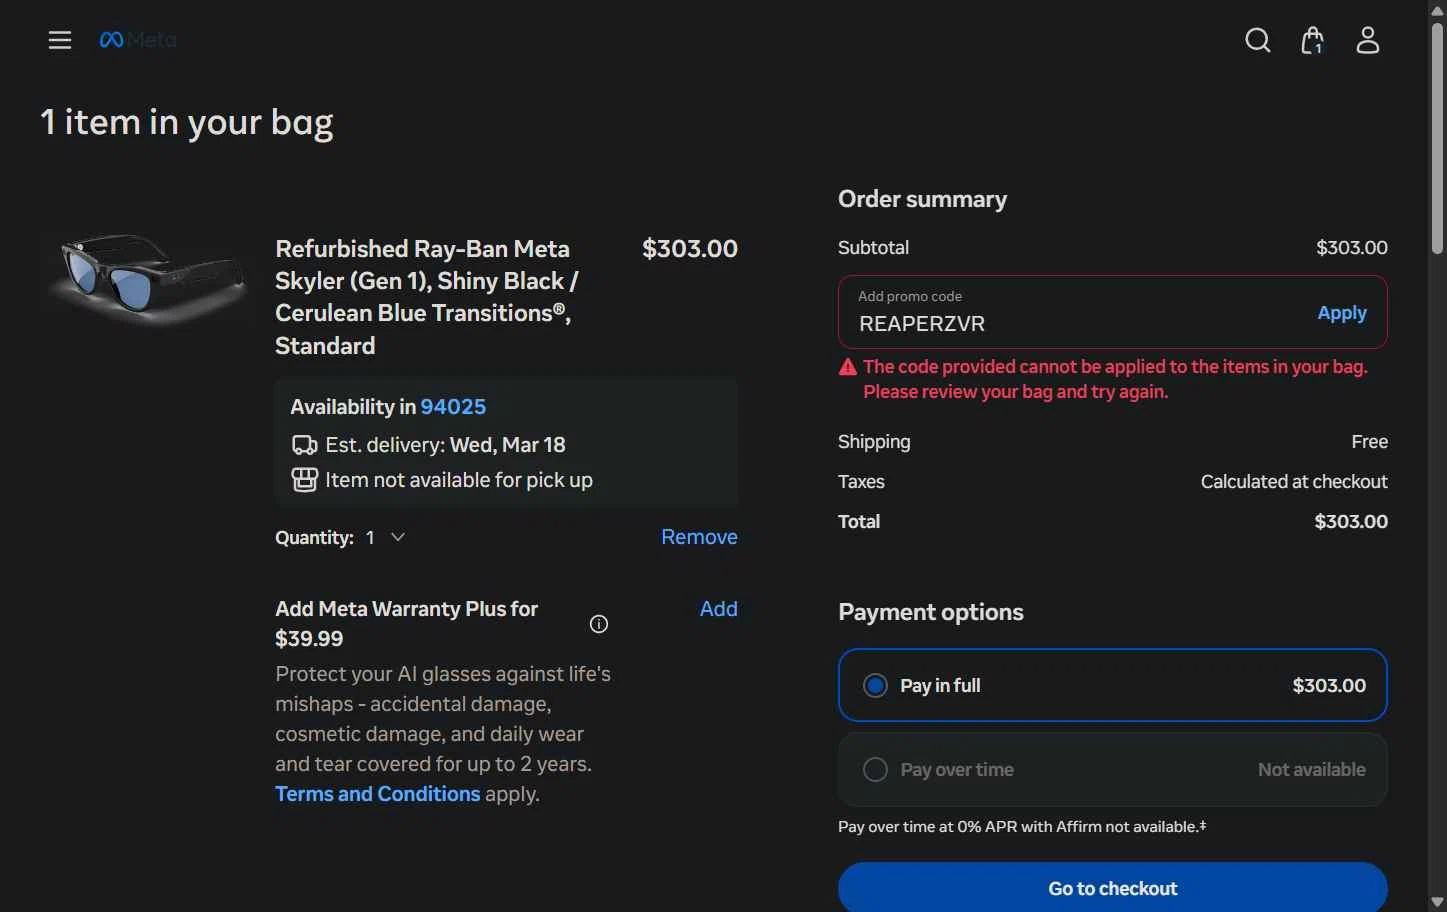Click the Payment options heading
The width and height of the screenshot is (1447, 912).
(x=930, y=612)
